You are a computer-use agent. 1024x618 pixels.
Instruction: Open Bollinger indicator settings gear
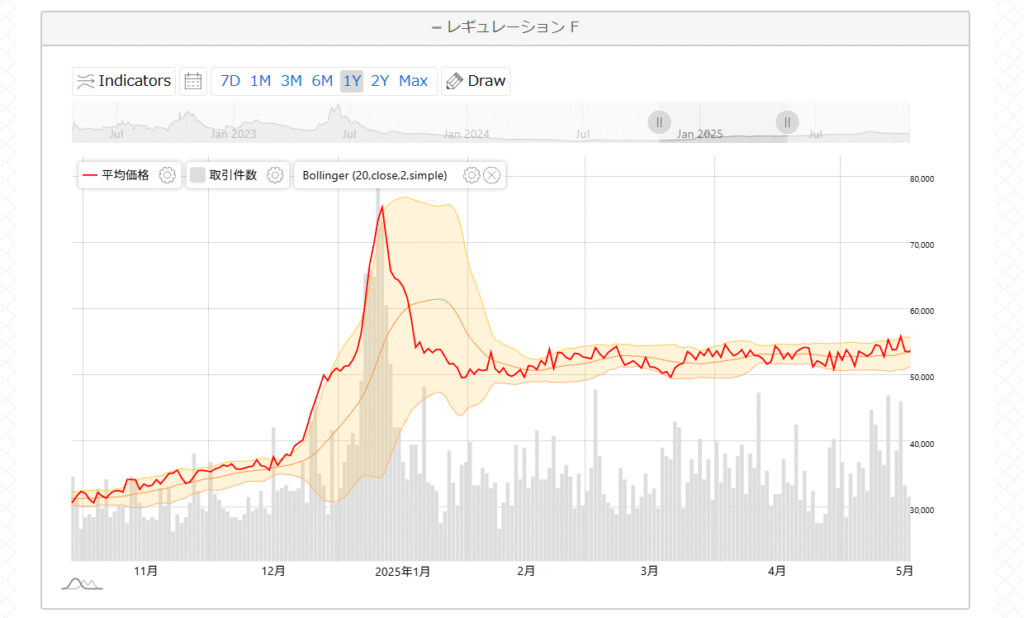coord(472,175)
